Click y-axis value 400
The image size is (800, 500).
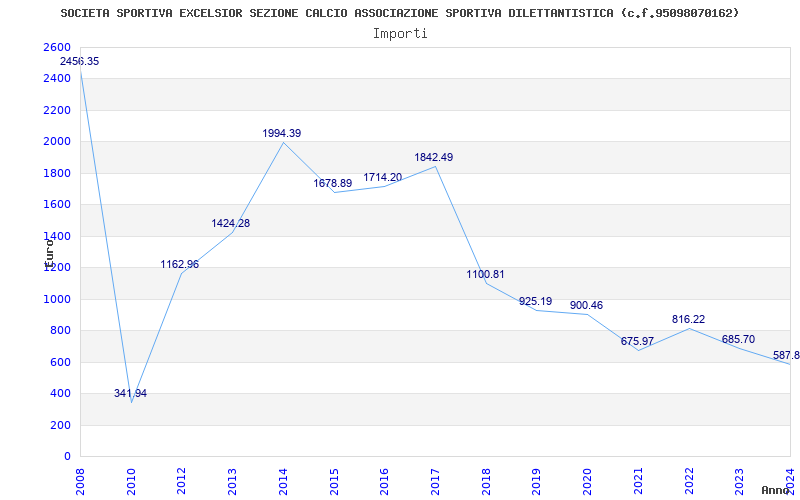click(x=61, y=394)
